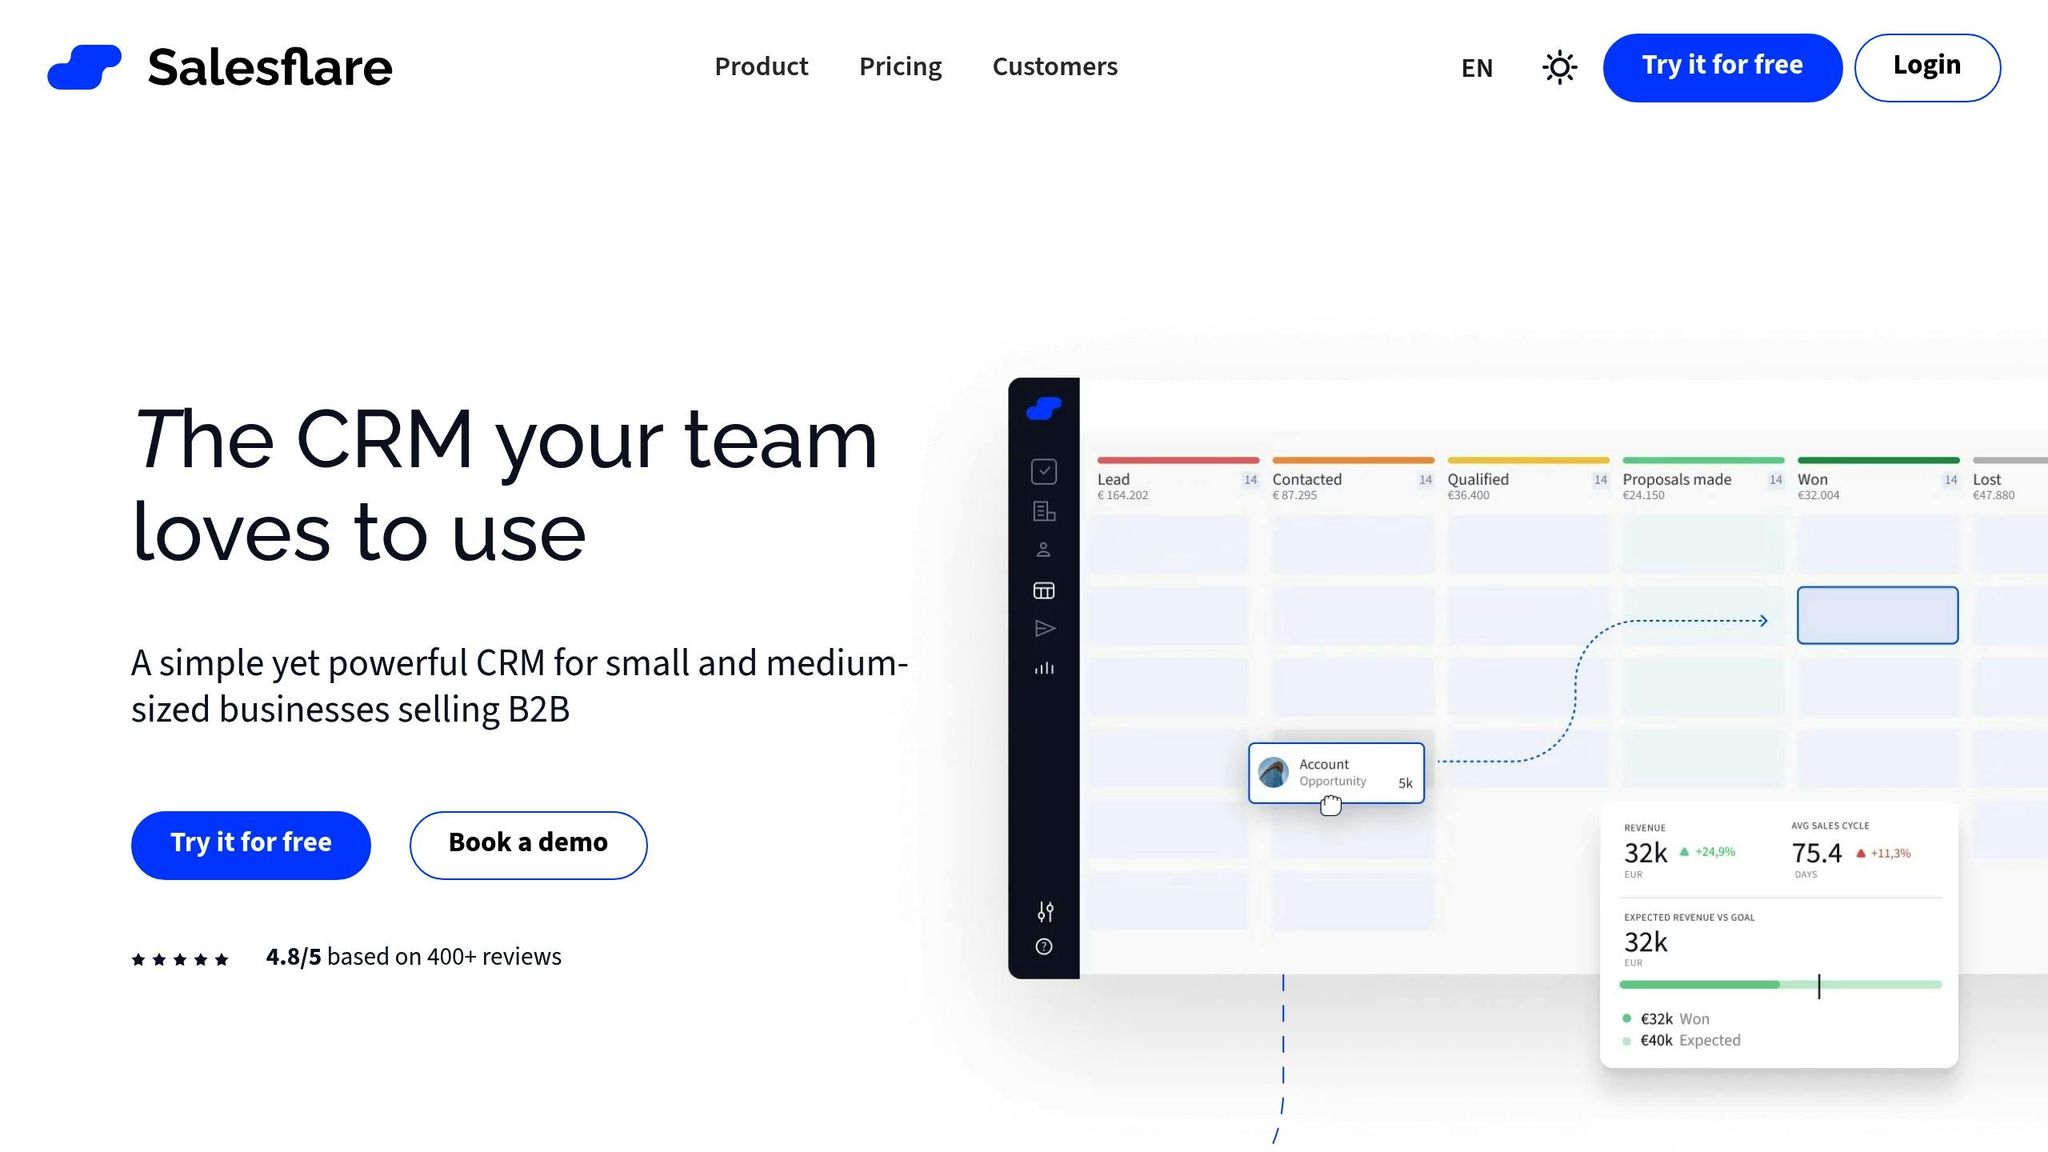Viewport: 2048px width, 1152px height.
Task: Expand the Won pipeline stage header
Action: pos(1812,480)
